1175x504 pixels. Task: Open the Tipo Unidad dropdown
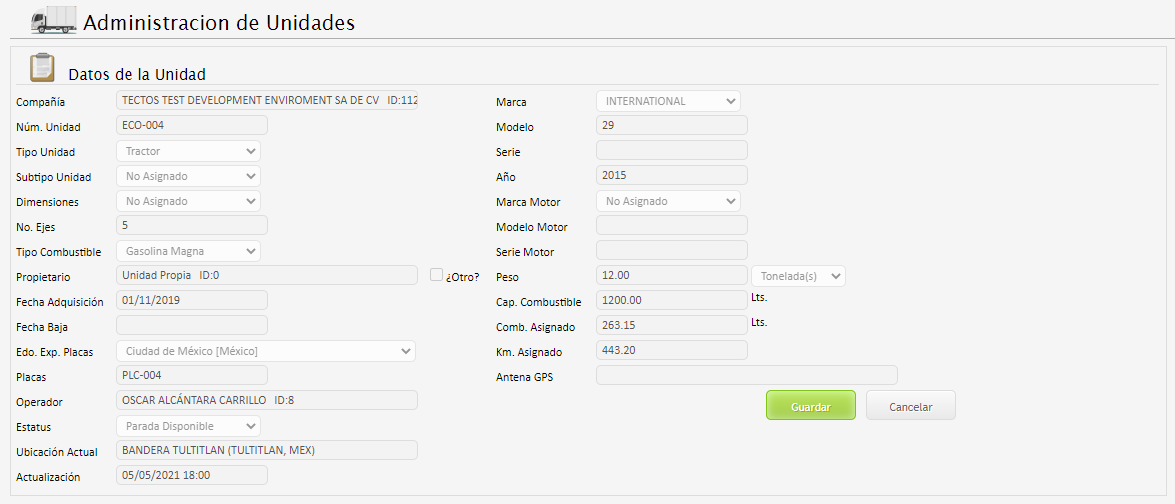tap(188, 151)
